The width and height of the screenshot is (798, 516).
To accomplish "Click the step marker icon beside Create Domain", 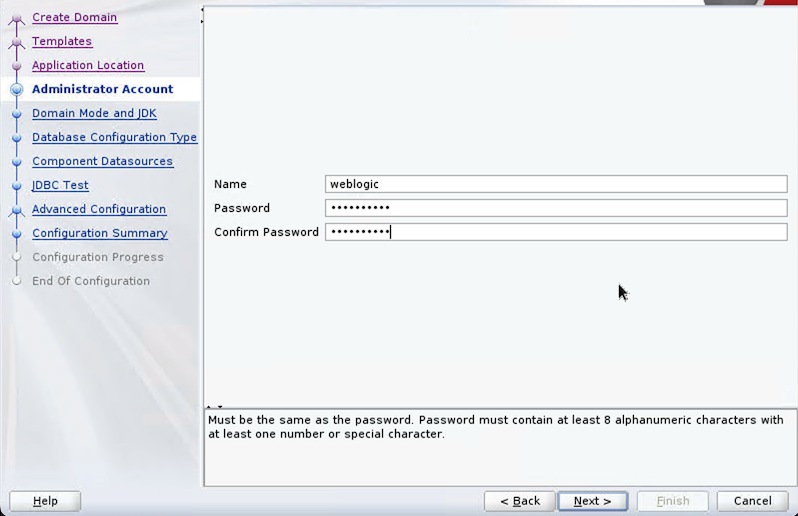I will coord(16,19).
